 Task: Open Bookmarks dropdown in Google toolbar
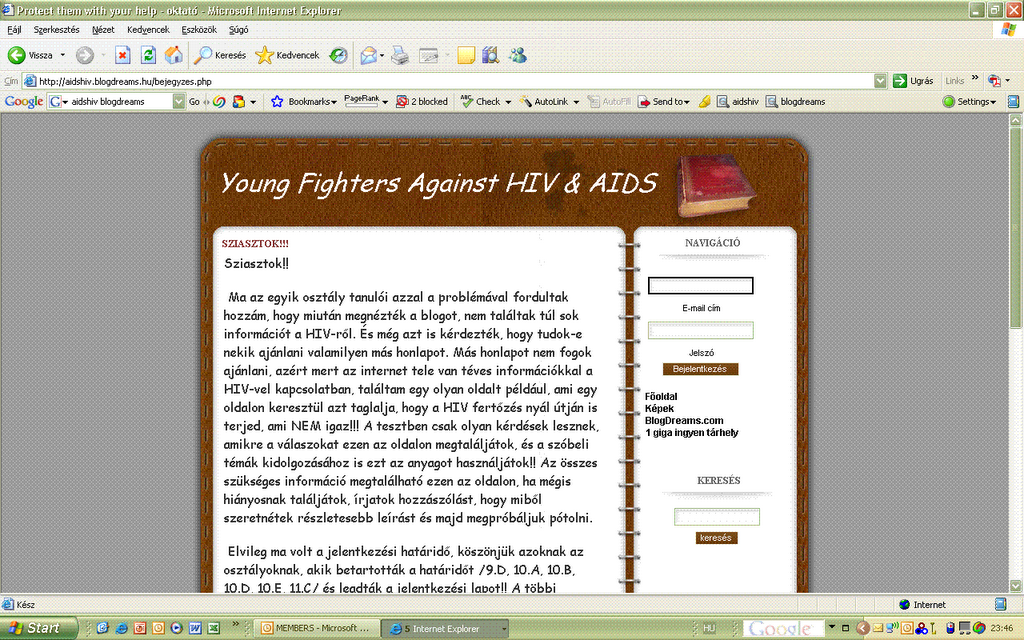(x=304, y=102)
